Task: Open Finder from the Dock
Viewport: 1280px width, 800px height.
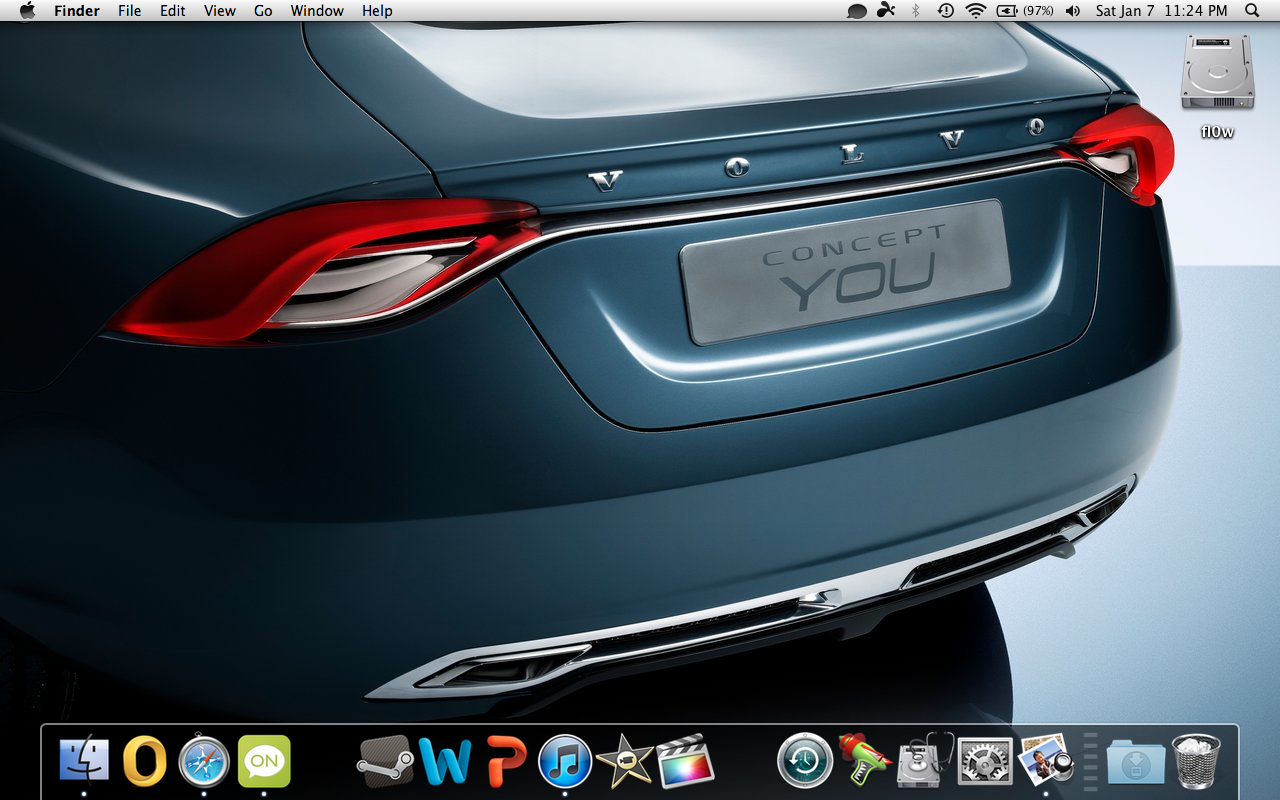Action: (x=85, y=761)
